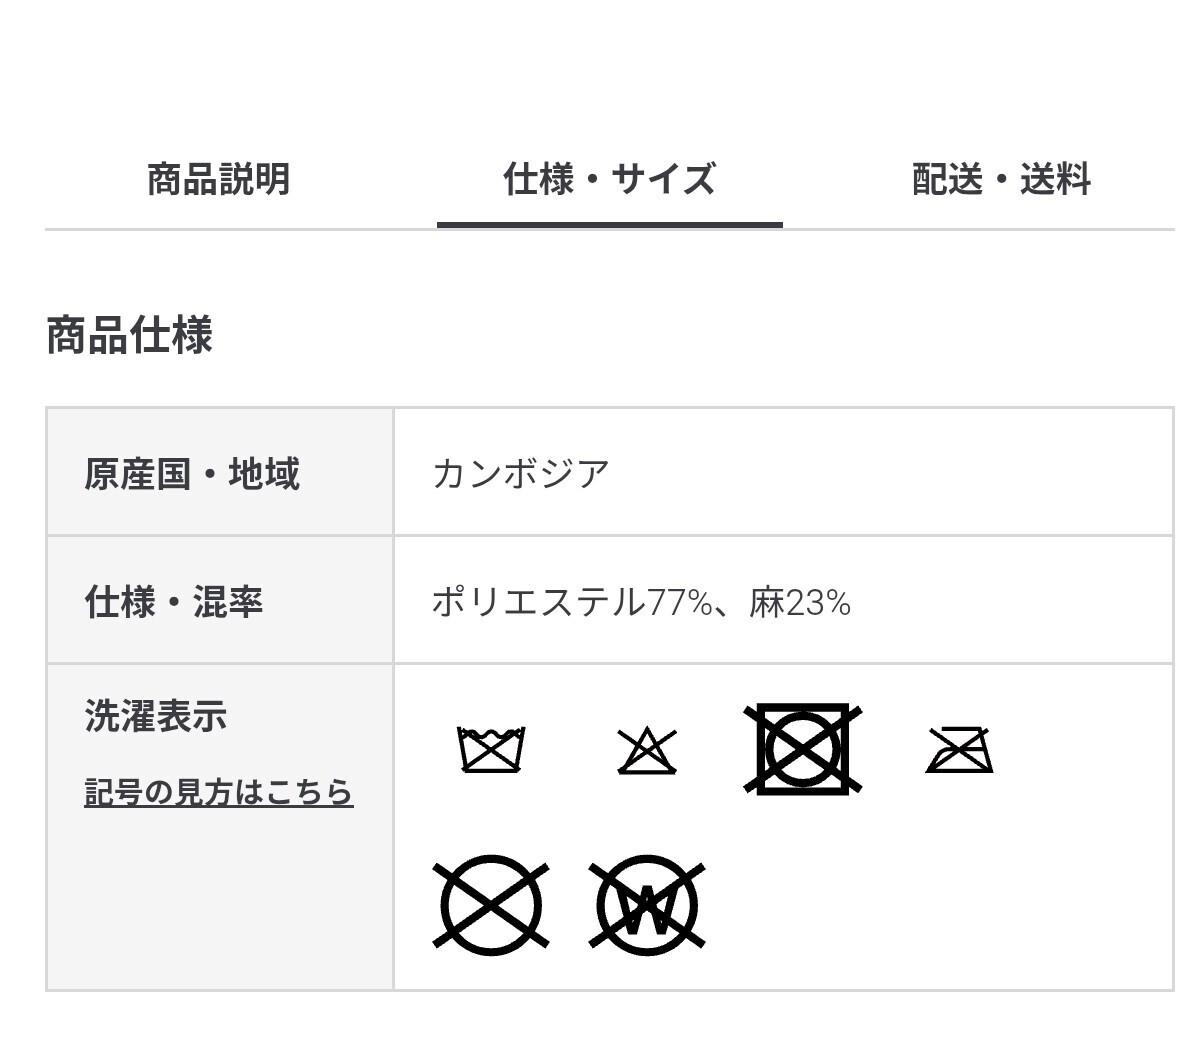Click the do-not-wash basin symbol
This screenshot has width=1185, height=1060.
[491, 749]
